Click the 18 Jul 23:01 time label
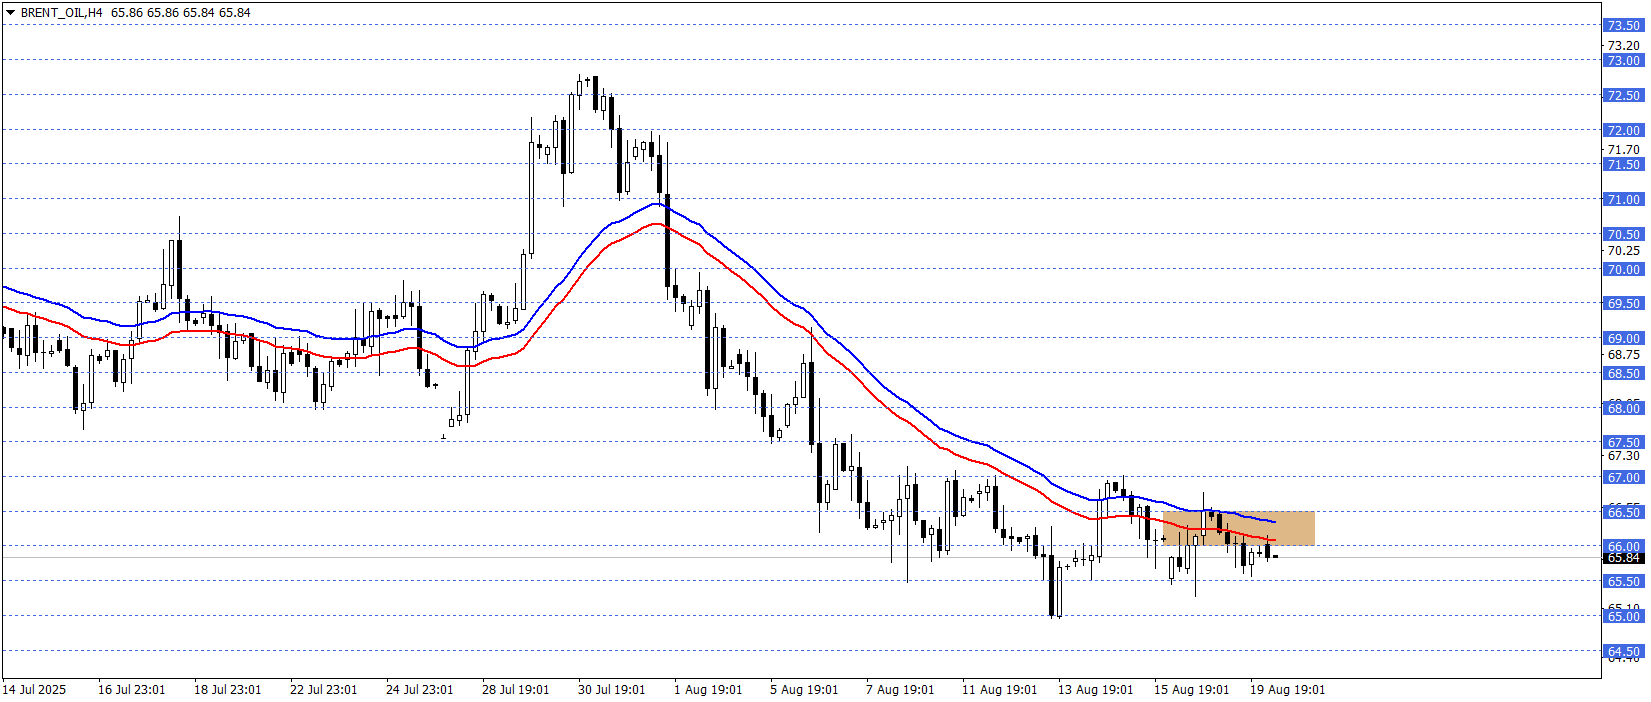 (x=228, y=690)
